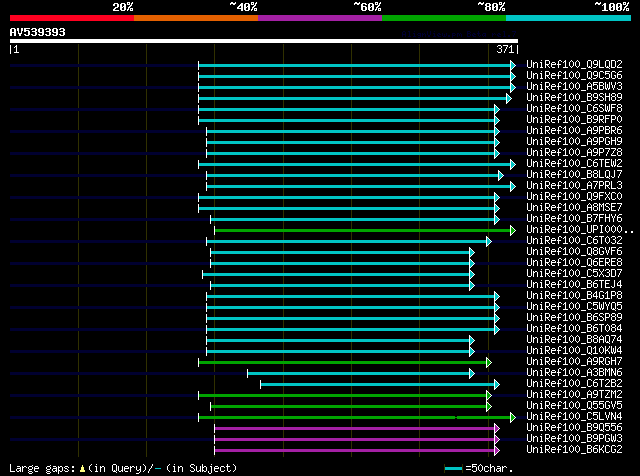The width and height of the screenshot is (640, 476).
Task: Open hit UniRef100_Q9LQD2
Action: coord(574,65)
